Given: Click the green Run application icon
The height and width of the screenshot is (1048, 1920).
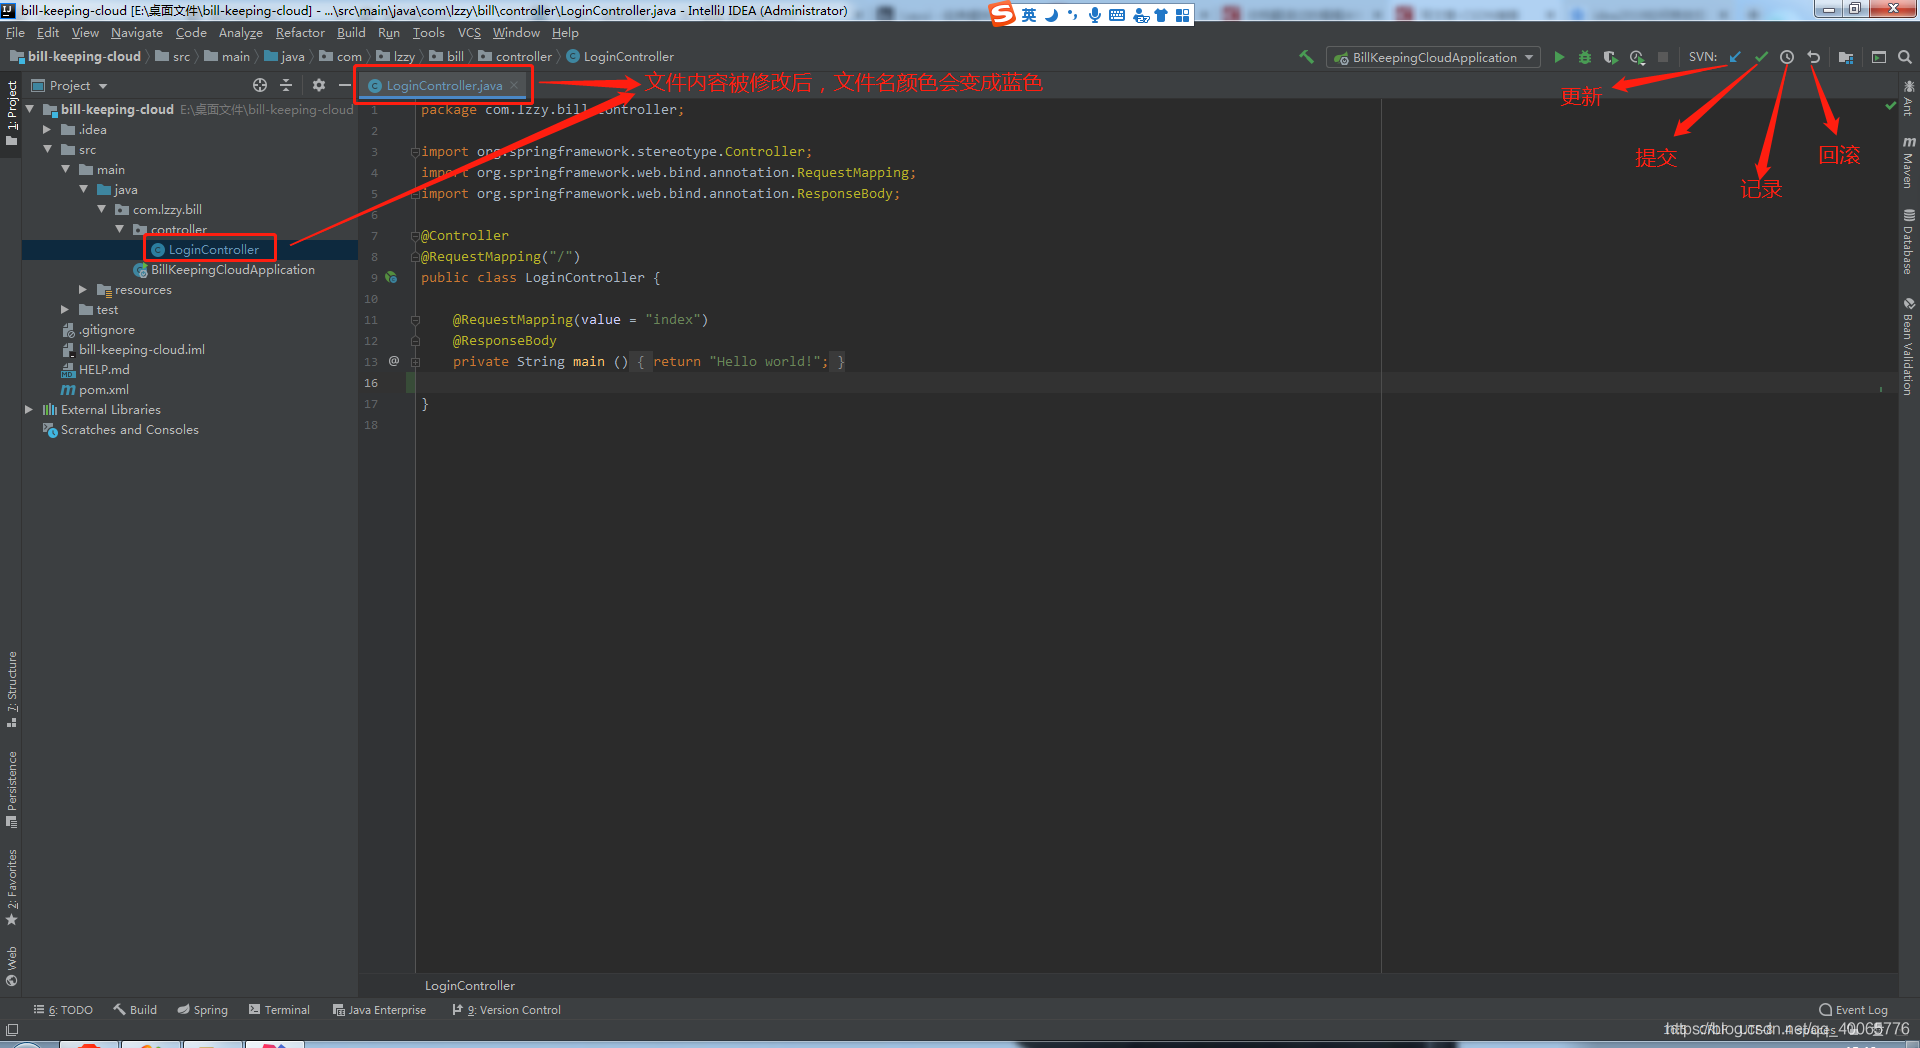Looking at the screenshot, I should [x=1558, y=57].
